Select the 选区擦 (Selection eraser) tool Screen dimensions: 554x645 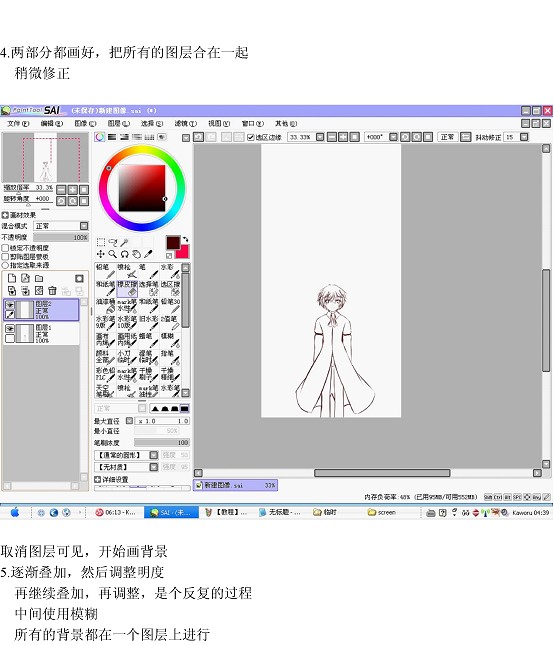coord(170,288)
